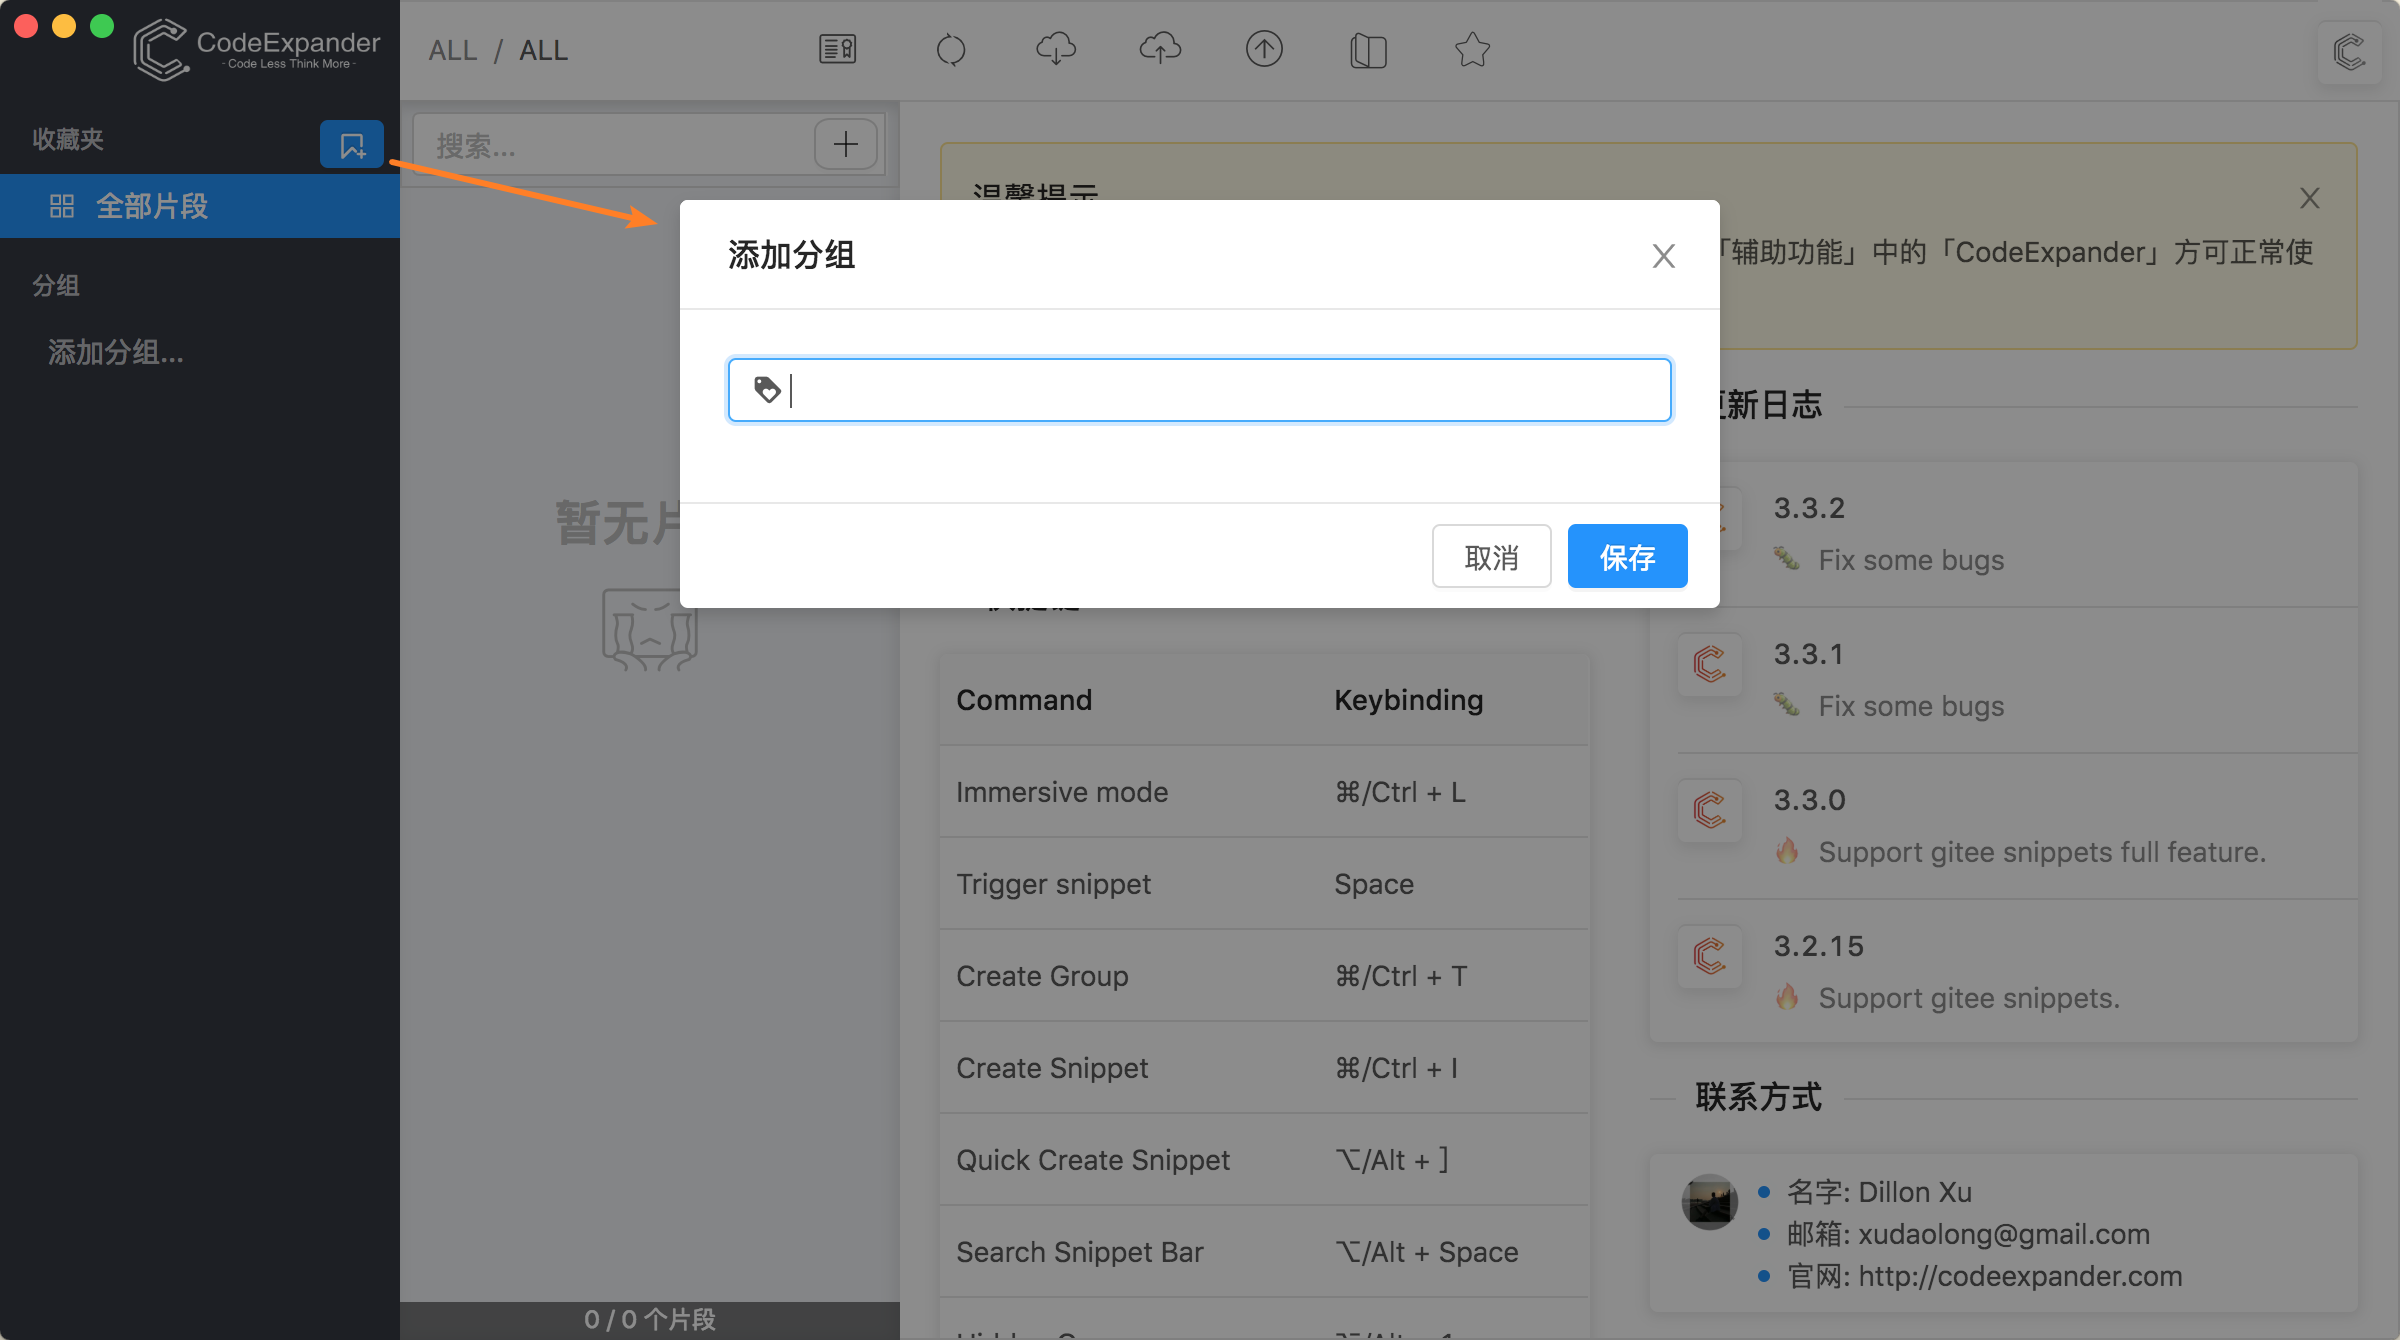This screenshot has height=1340, width=2400.
Task: Click the plus icon to create a snippet
Action: [x=846, y=143]
